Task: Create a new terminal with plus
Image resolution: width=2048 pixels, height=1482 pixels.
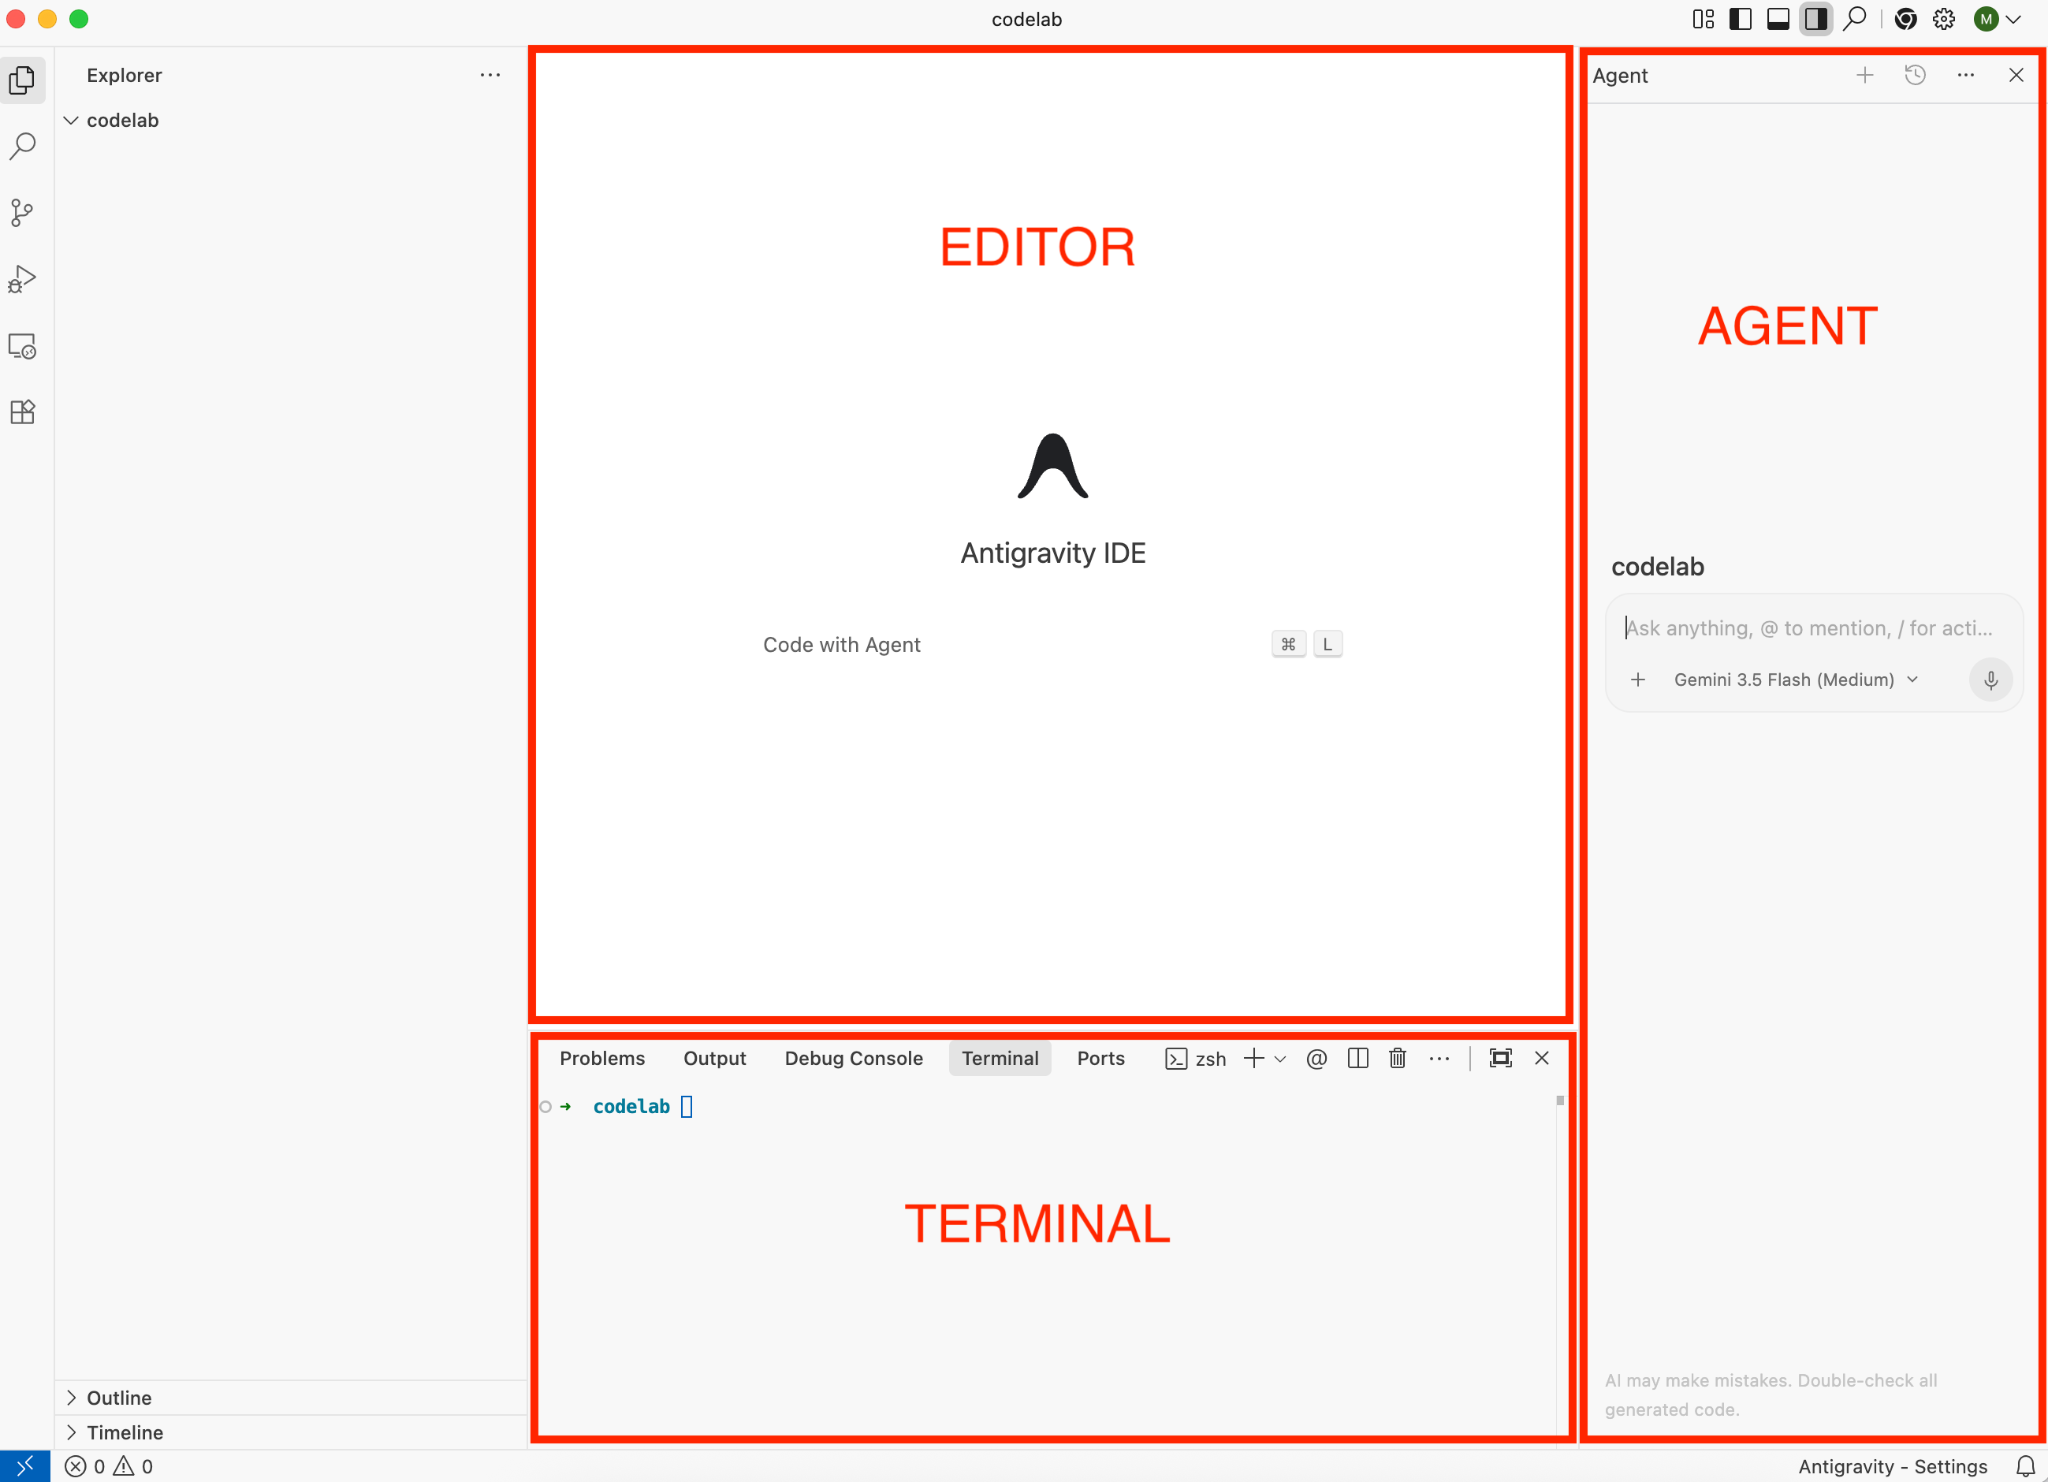Action: click(1254, 1058)
